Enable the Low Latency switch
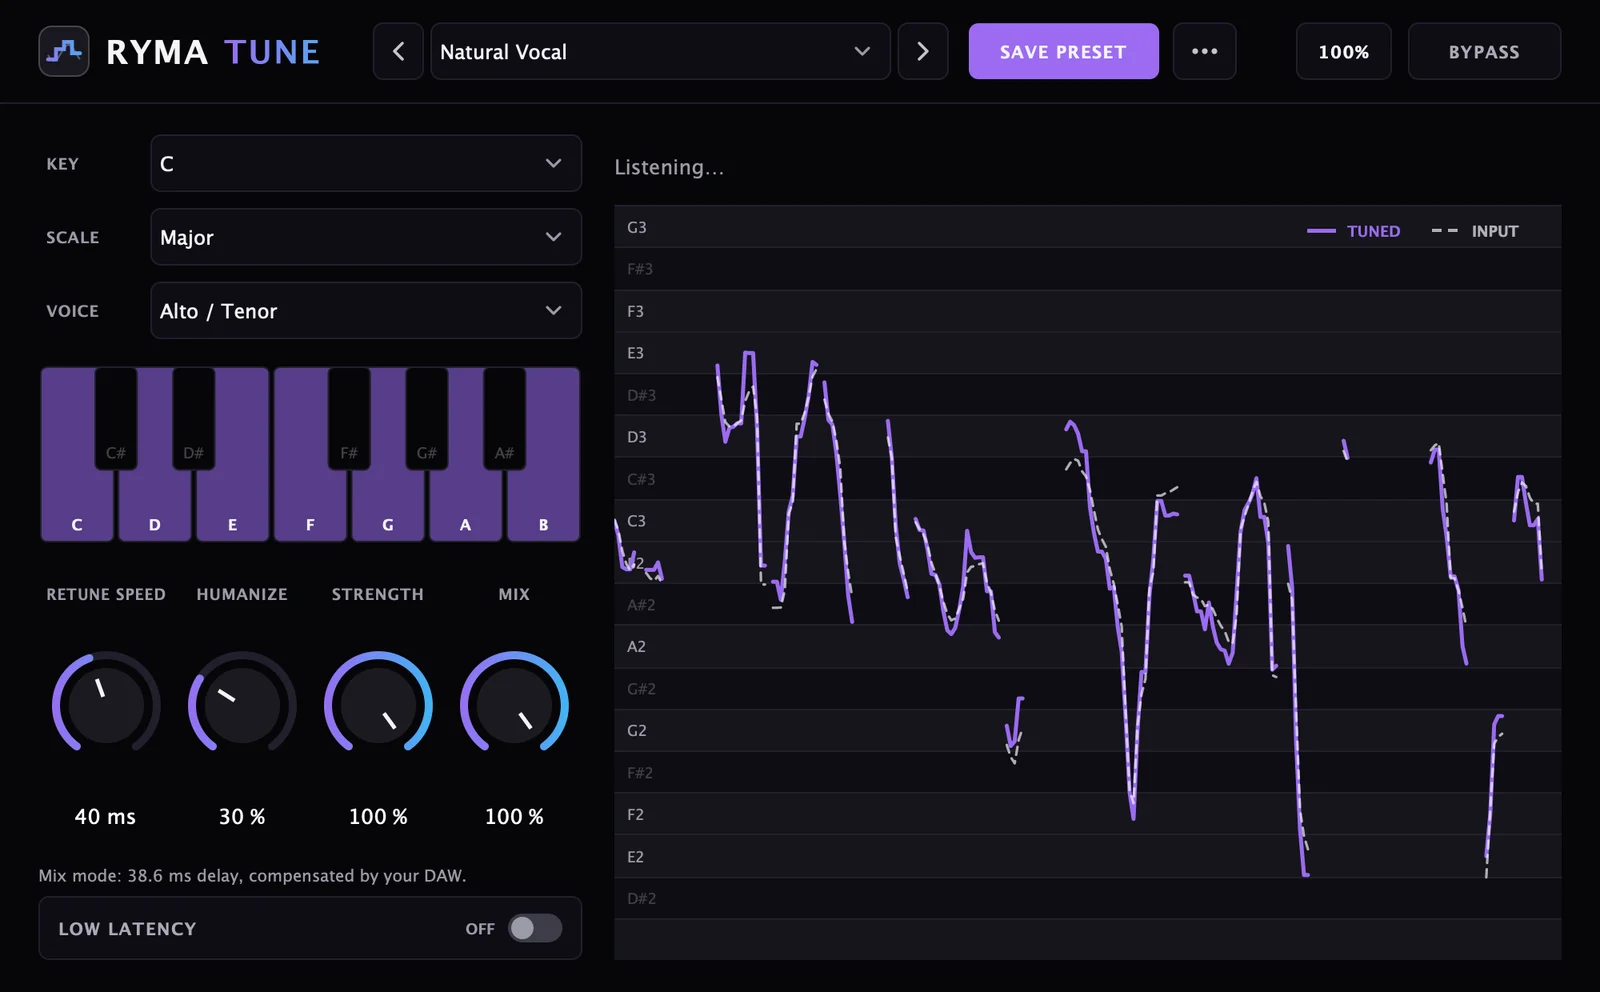The width and height of the screenshot is (1600, 992). click(x=535, y=928)
